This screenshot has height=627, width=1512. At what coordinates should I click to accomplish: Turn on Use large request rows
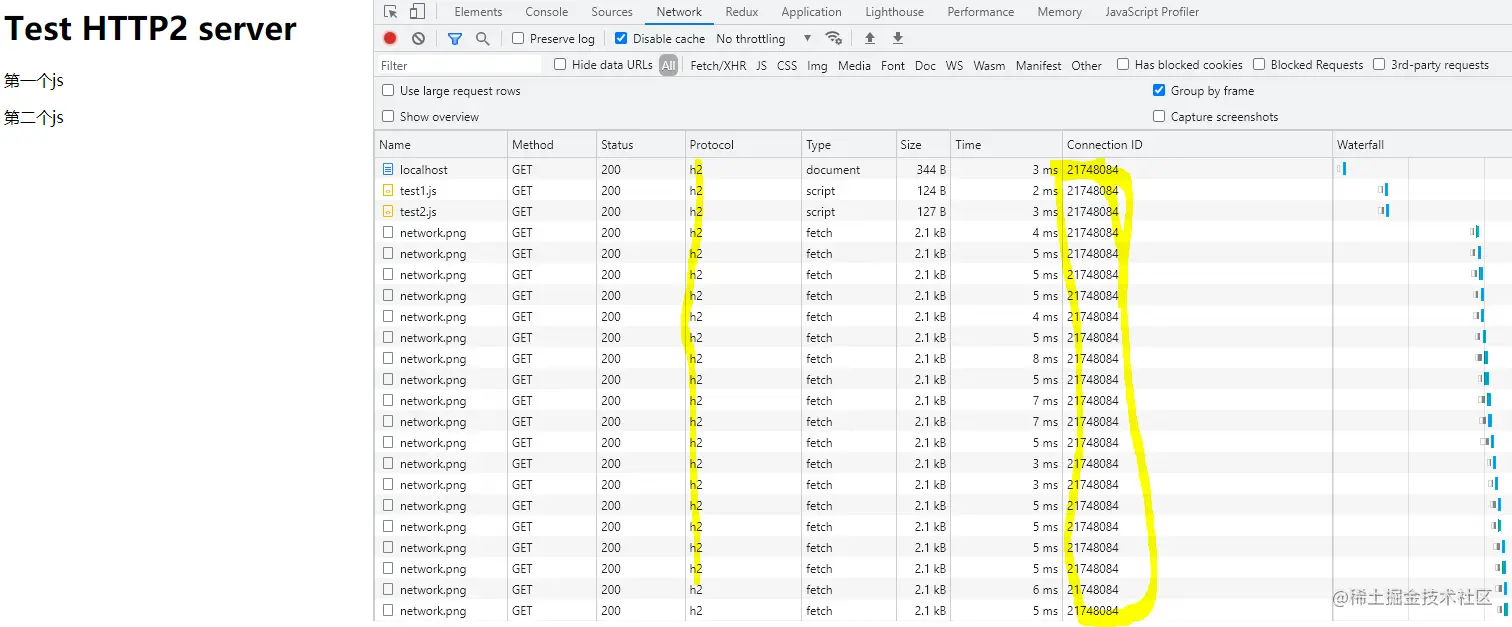pyautogui.click(x=388, y=90)
